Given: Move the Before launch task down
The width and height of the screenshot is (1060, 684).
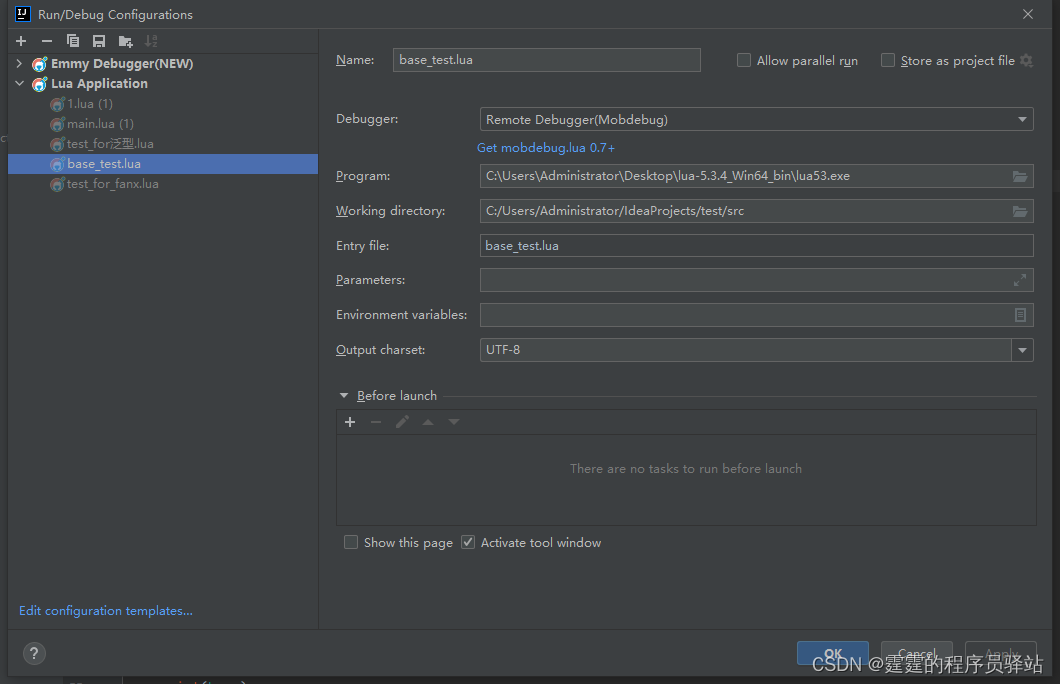Looking at the screenshot, I should coord(454,422).
